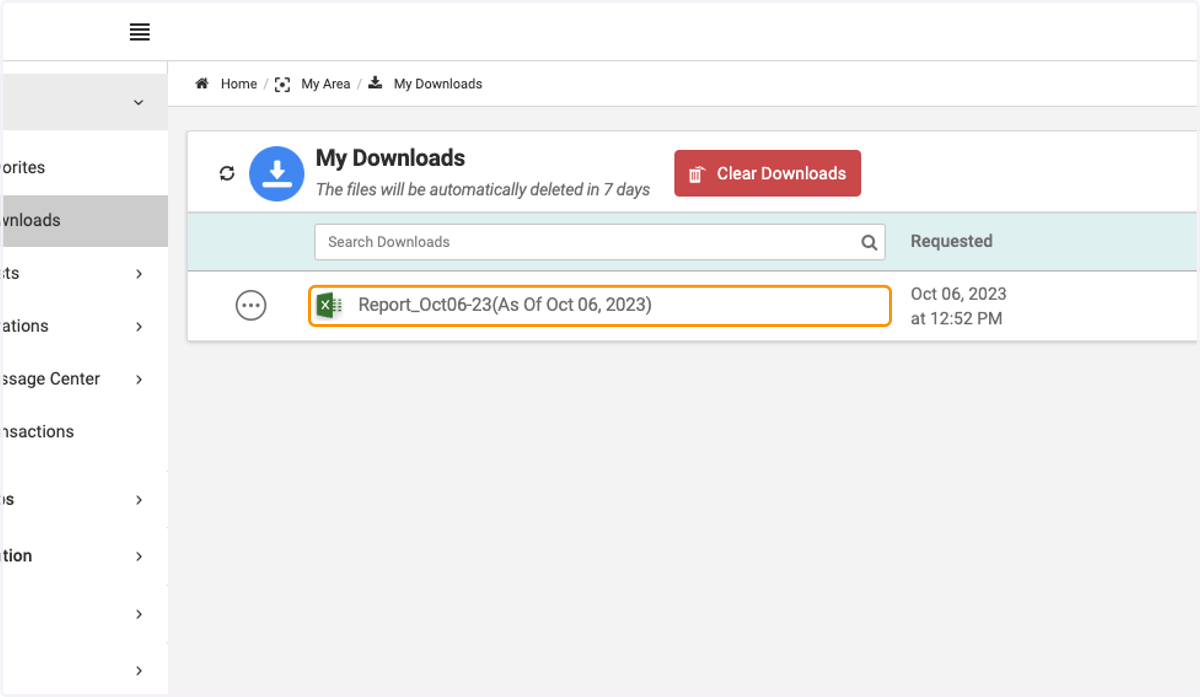The height and width of the screenshot is (697, 1200).
Task: Select the Downloads sidebar item
Action: point(84,220)
